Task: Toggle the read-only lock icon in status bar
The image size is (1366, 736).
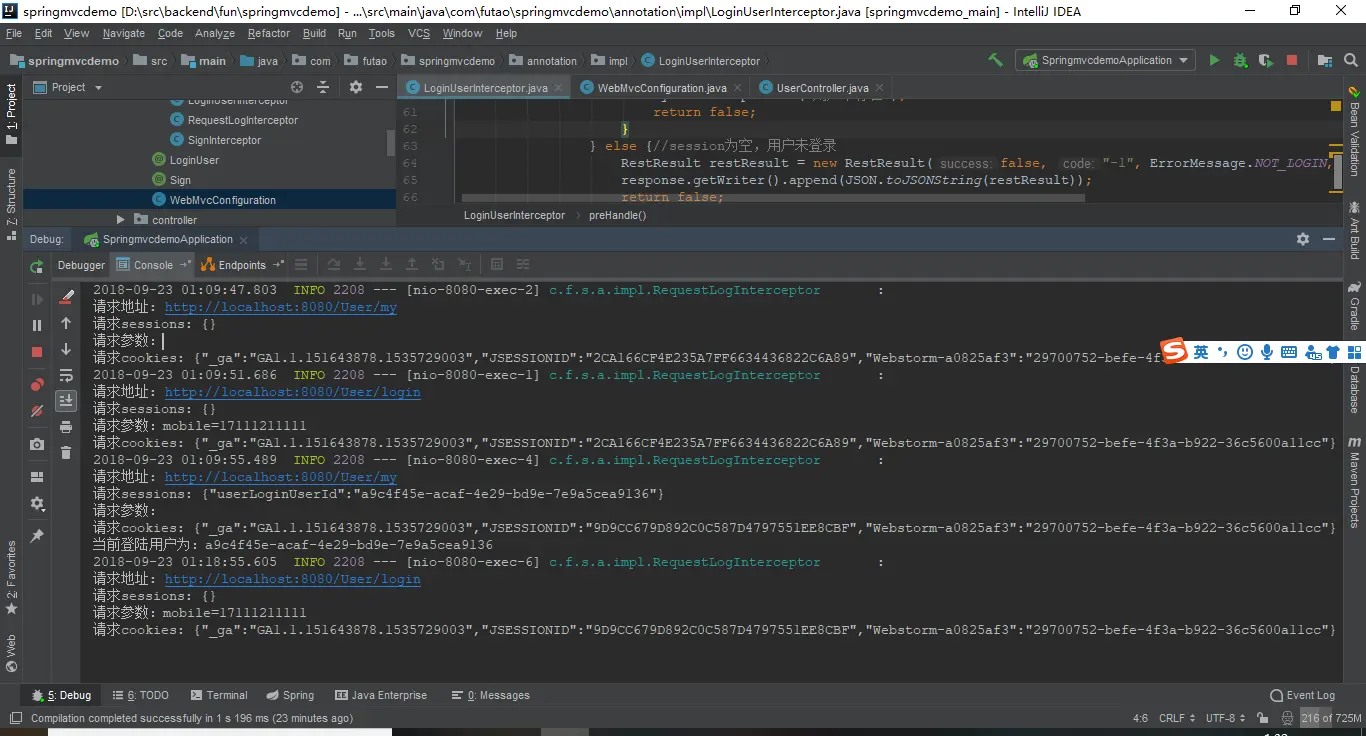Action: tap(1264, 718)
